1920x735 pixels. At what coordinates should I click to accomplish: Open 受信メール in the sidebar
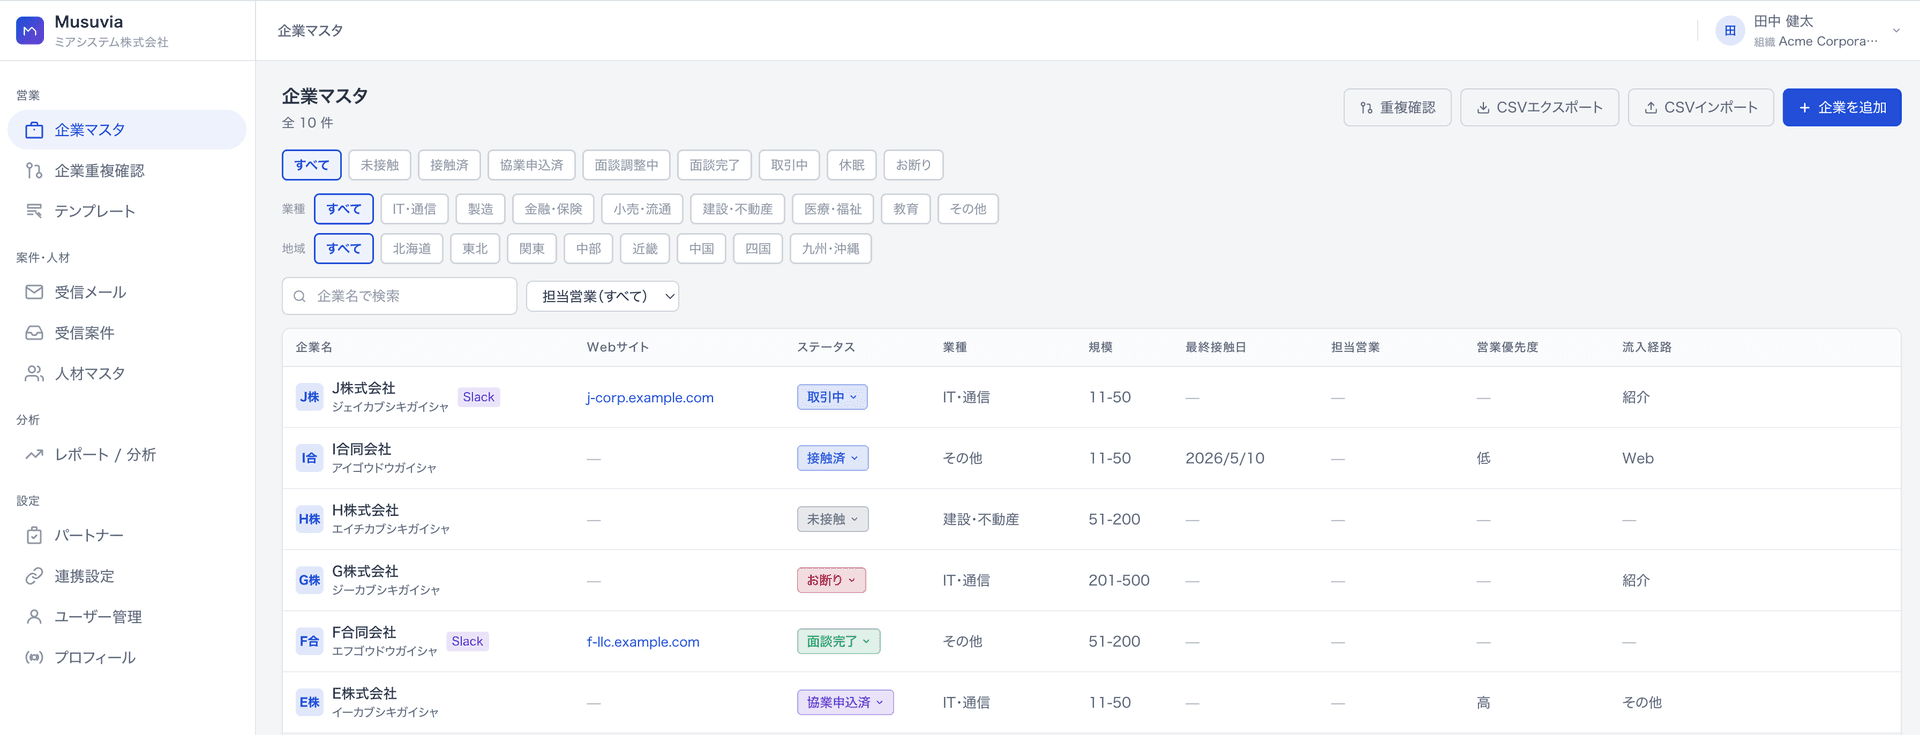(127, 292)
